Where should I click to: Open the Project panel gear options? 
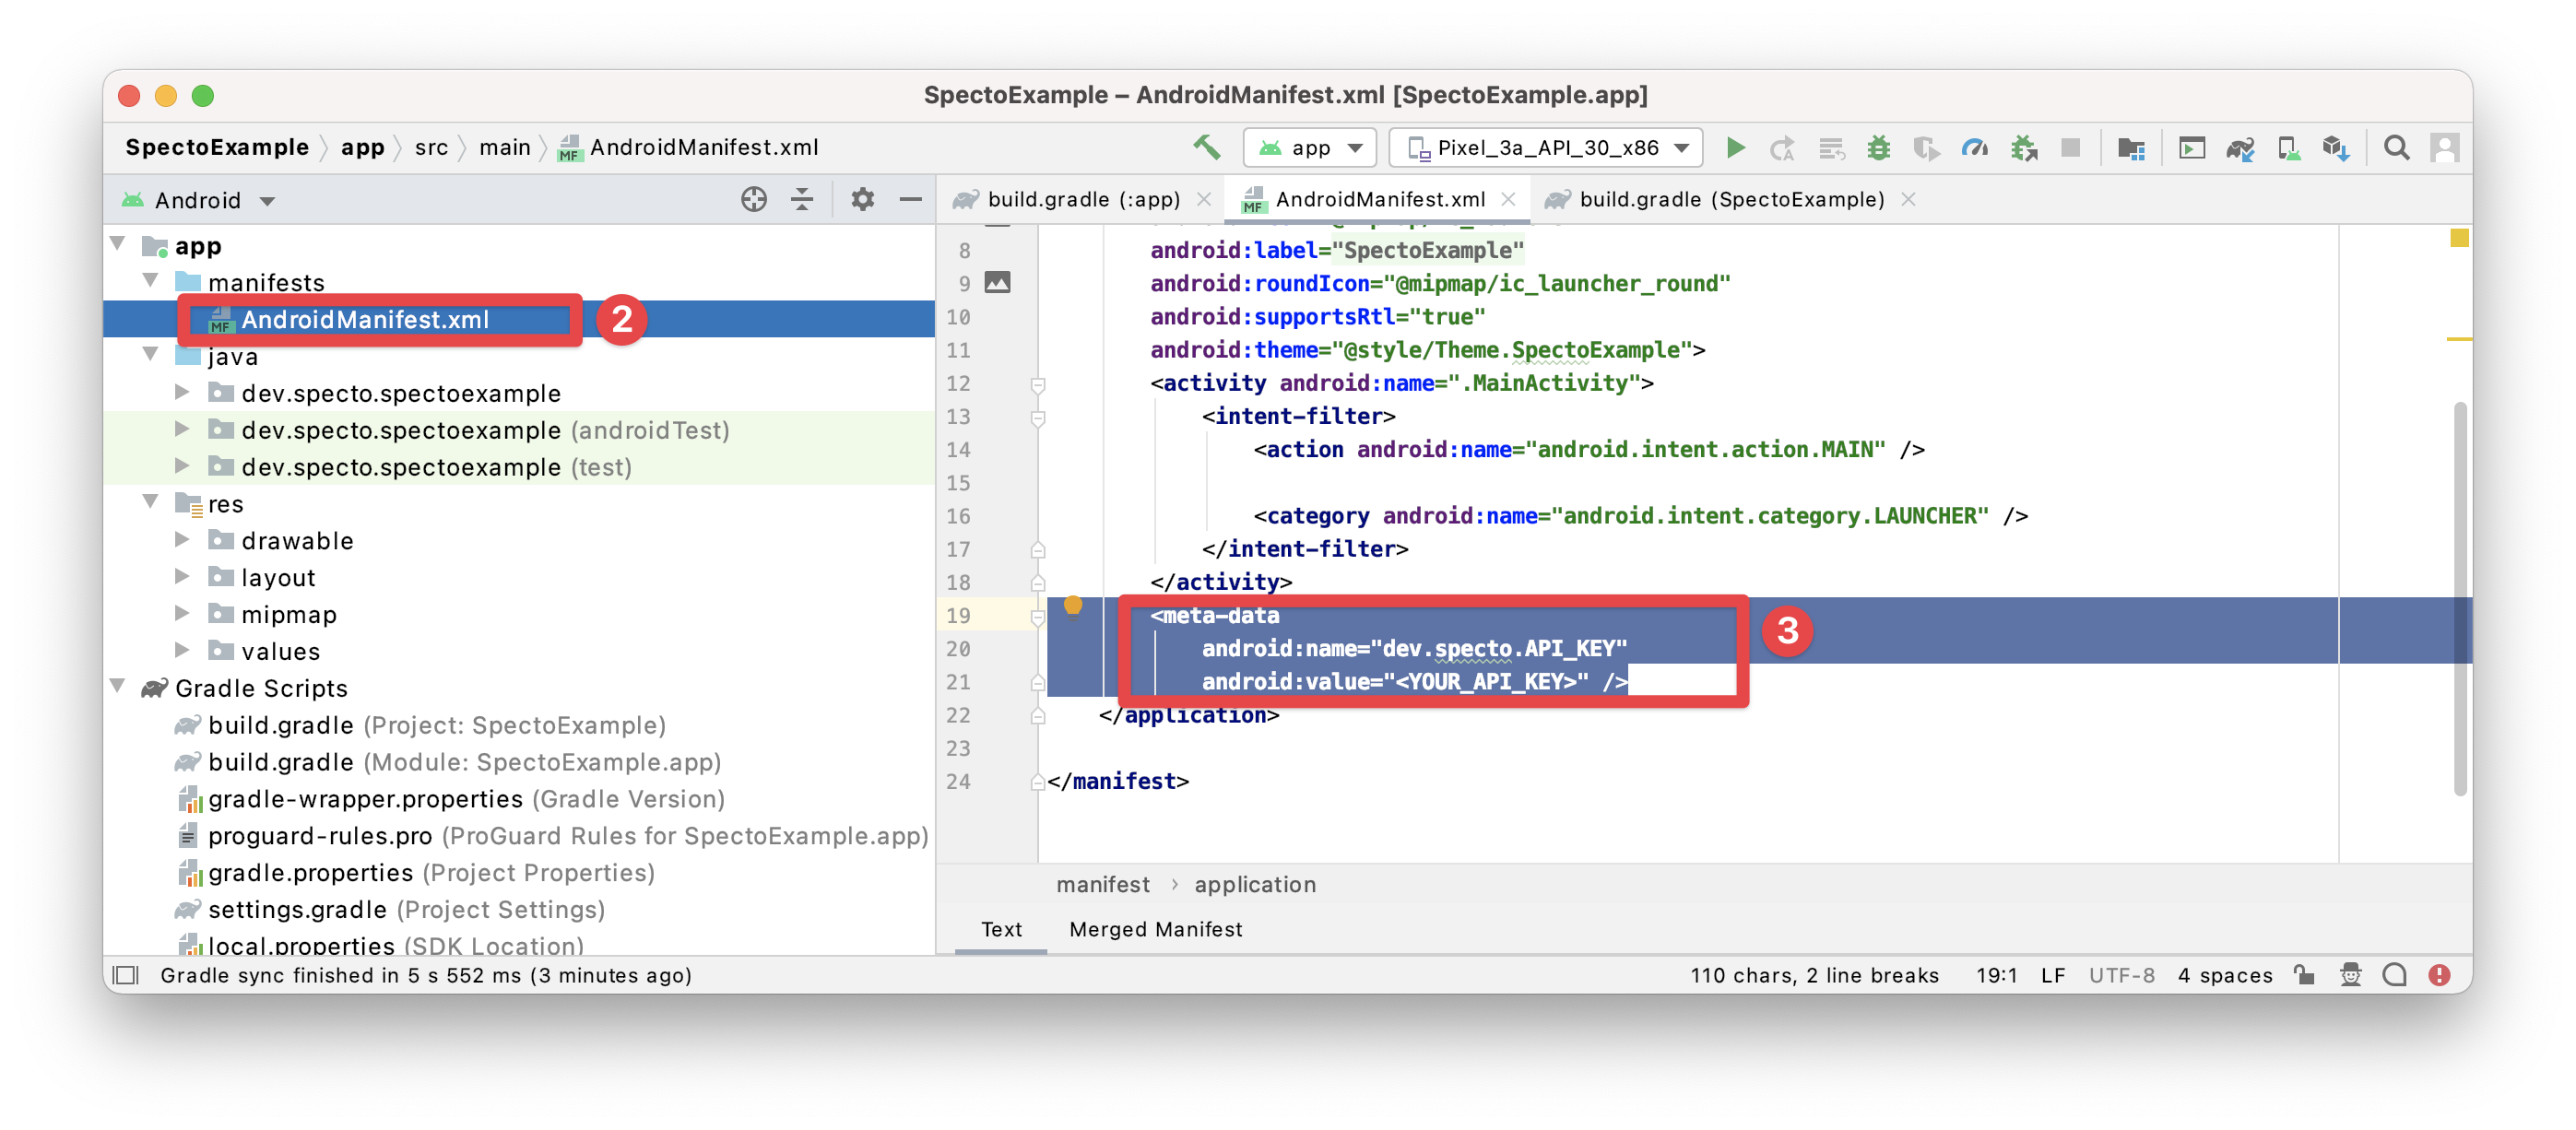tap(862, 200)
